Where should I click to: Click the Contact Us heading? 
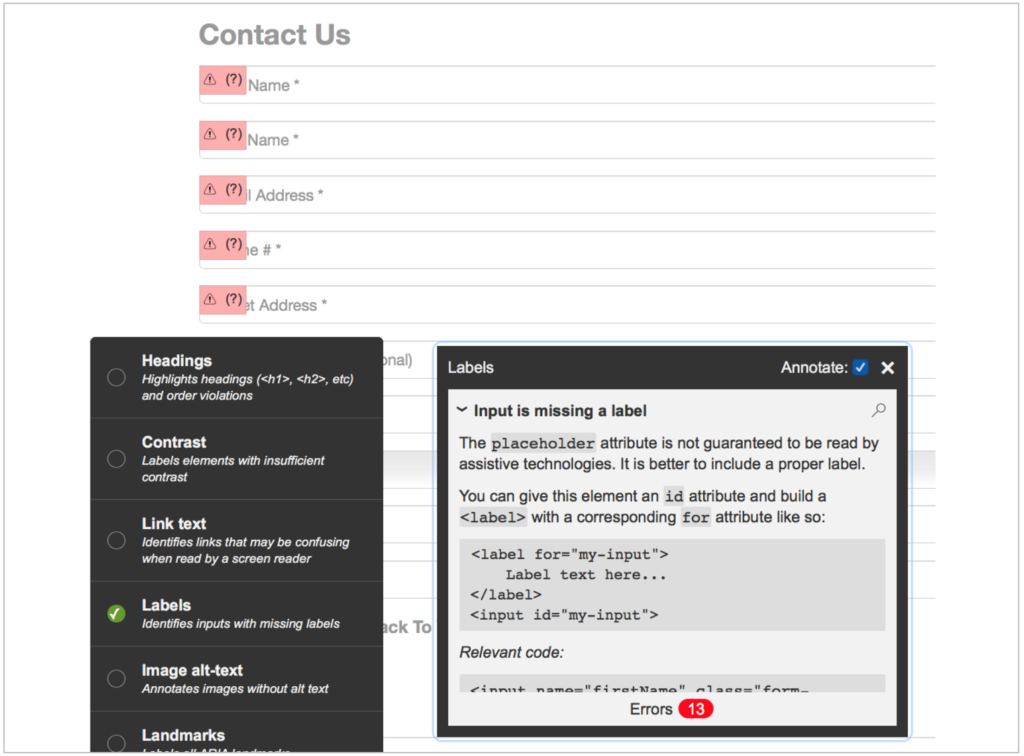pyautogui.click(x=274, y=35)
